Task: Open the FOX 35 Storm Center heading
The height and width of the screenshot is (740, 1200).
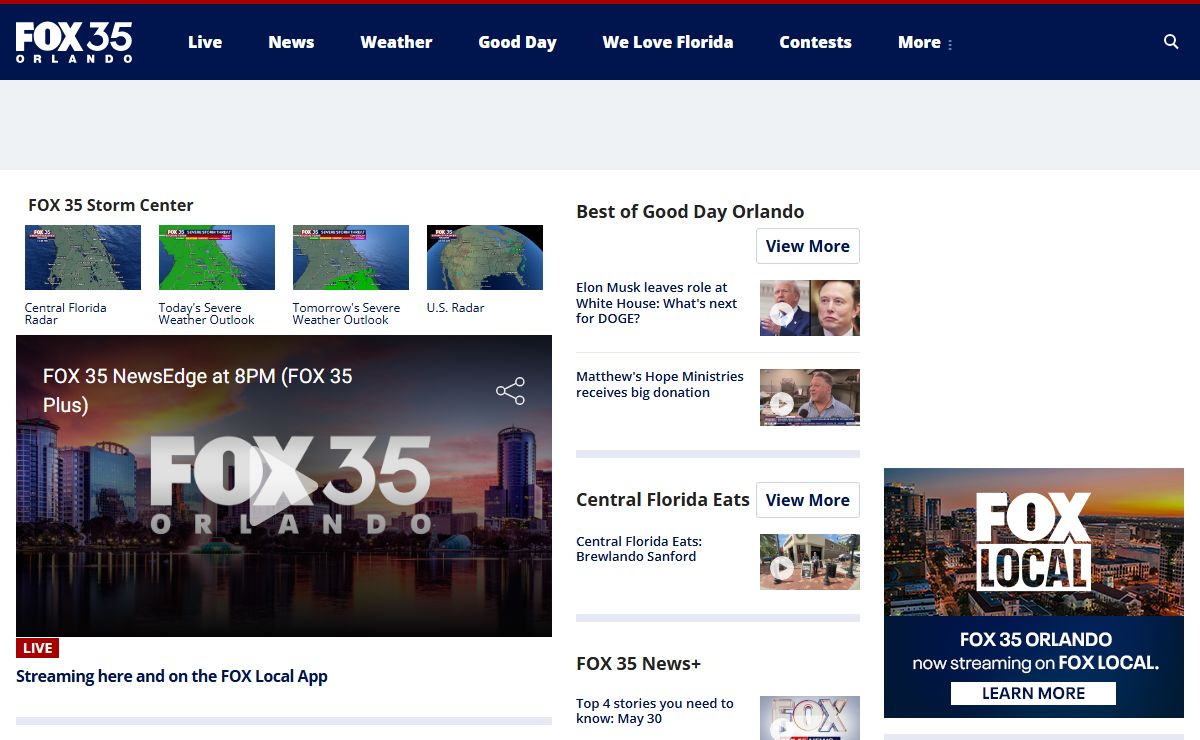Action: pyautogui.click(x=111, y=205)
